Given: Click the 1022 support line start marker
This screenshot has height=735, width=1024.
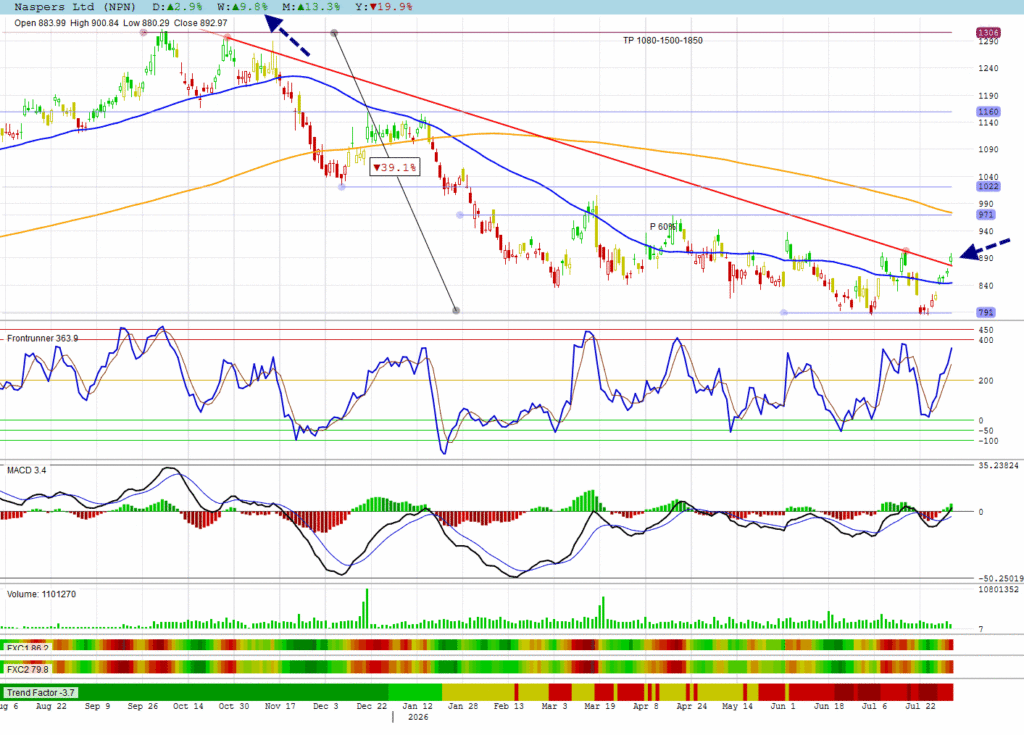Looking at the screenshot, I should (342, 187).
